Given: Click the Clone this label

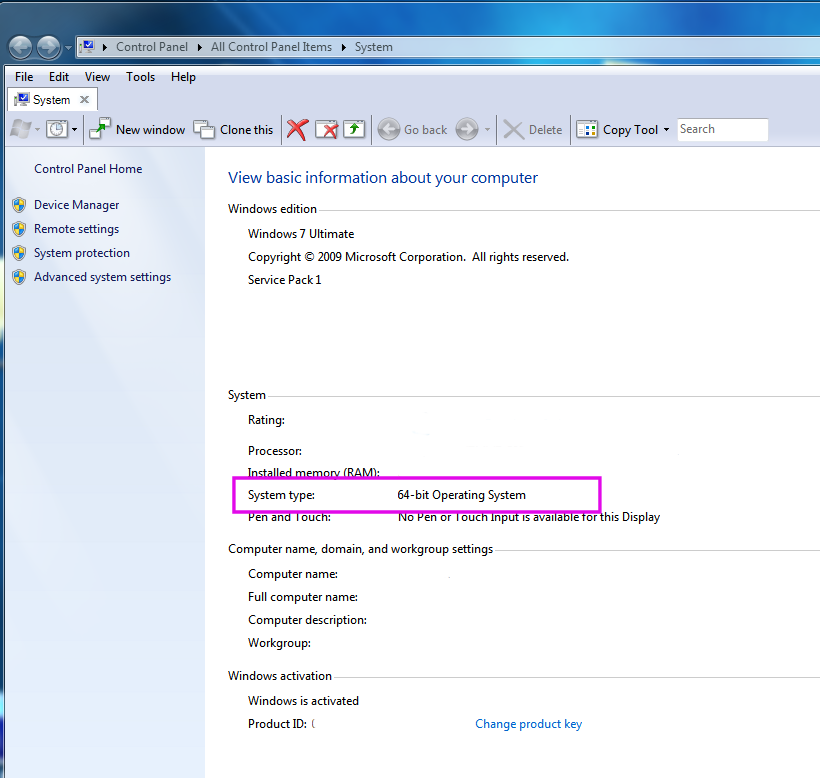Looking at the screenshot, I should coord(246,130).
